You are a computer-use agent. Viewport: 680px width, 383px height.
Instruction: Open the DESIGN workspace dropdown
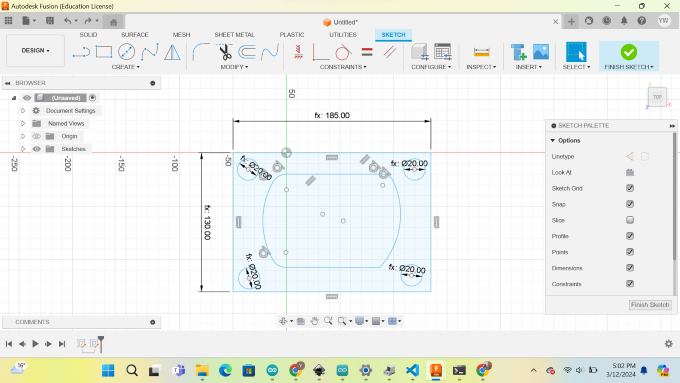36,50
